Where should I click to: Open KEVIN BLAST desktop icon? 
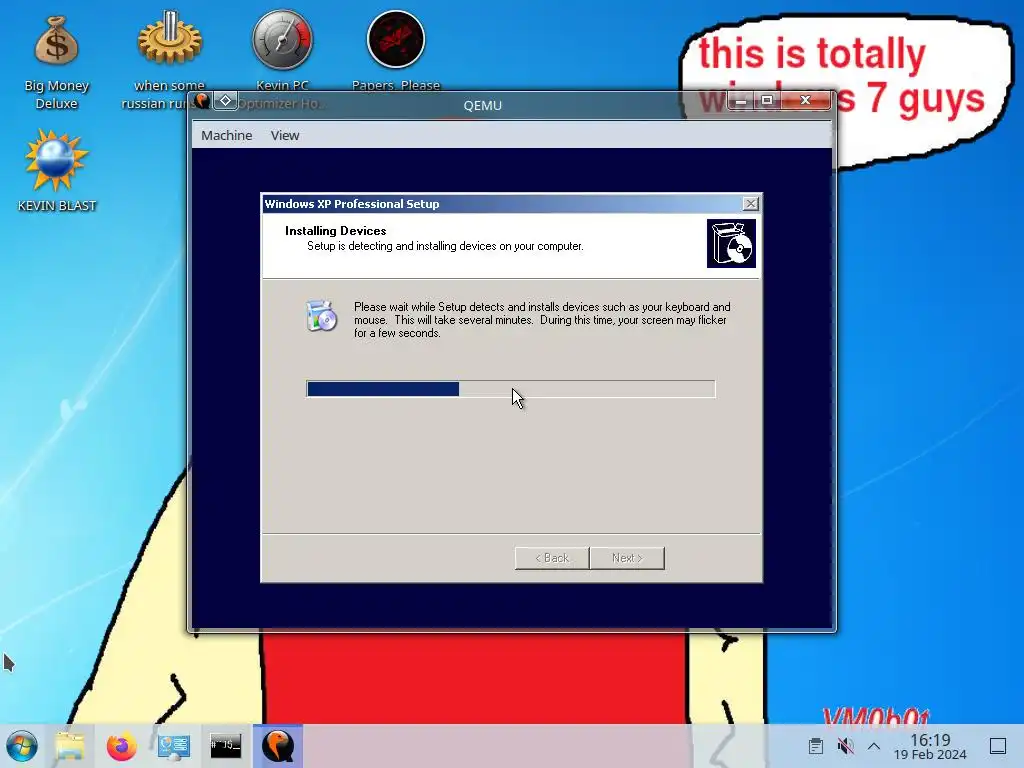point(56,170)
